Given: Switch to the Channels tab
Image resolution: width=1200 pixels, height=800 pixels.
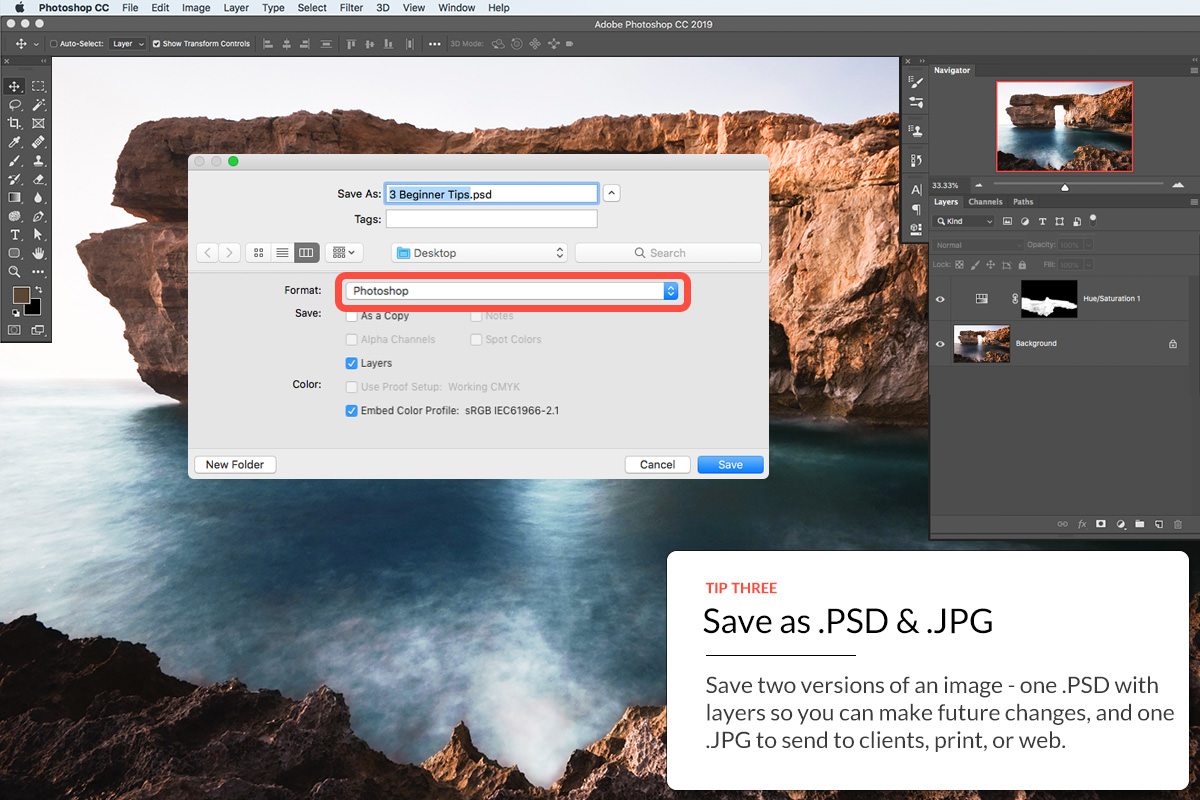Looking at the screenshot, I should click(986, 201).
